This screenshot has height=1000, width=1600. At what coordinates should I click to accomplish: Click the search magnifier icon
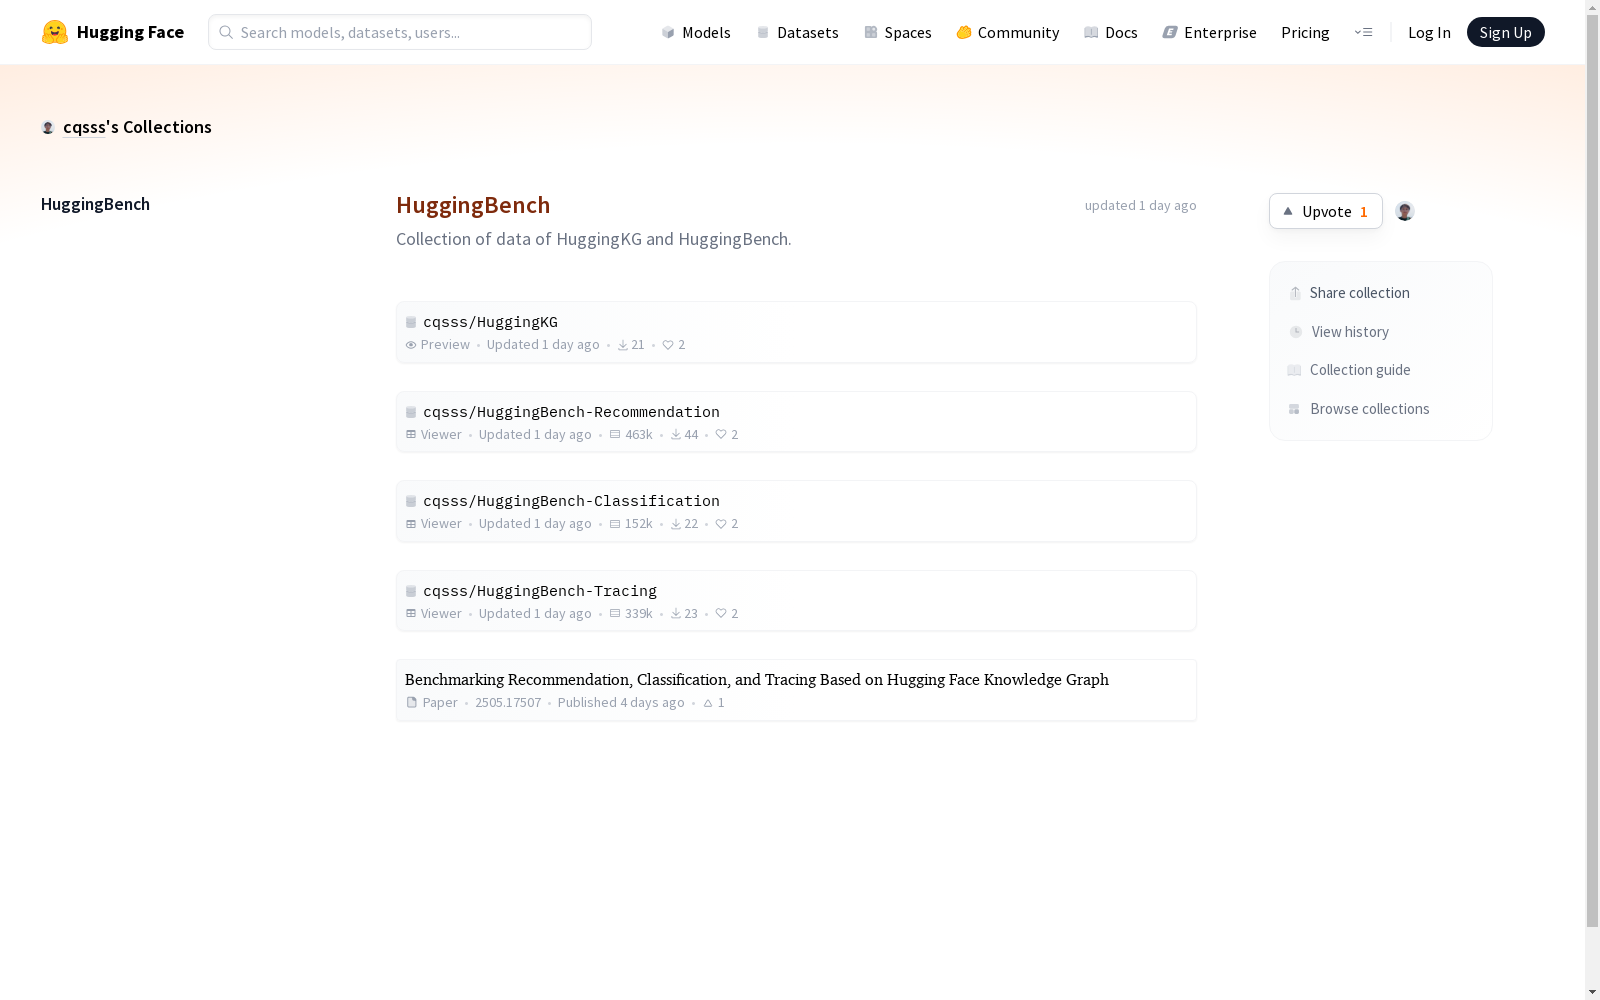click(x=226, y=32)
